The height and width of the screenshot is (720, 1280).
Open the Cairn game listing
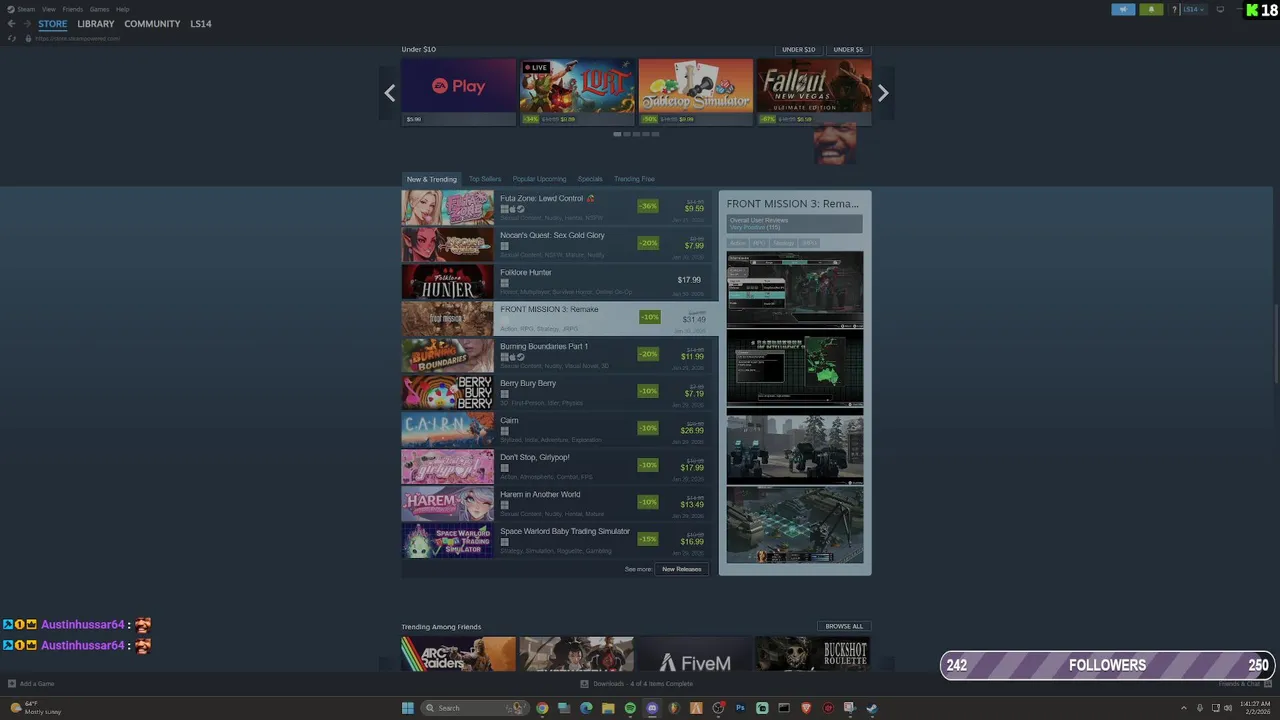pyautogui.click(x=556, y=429)
